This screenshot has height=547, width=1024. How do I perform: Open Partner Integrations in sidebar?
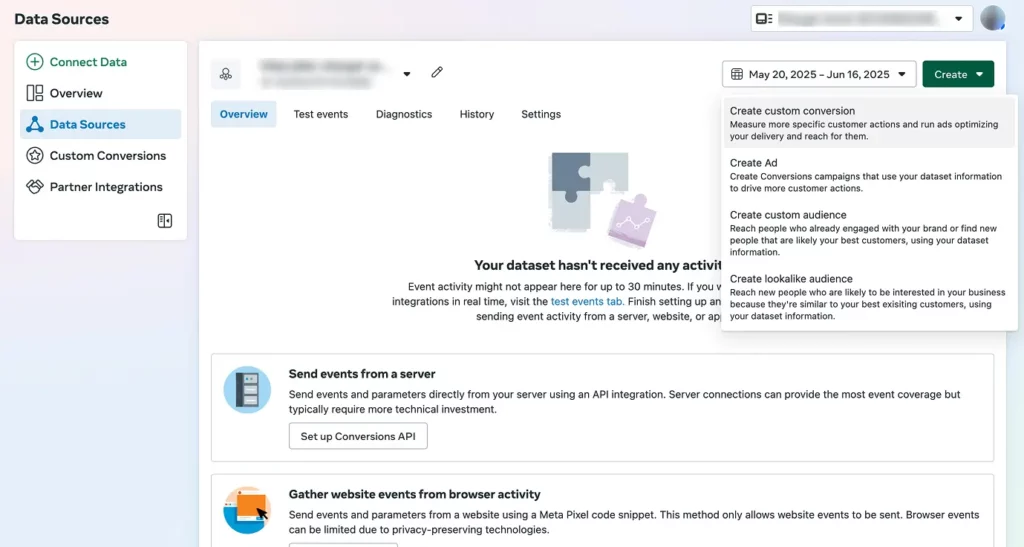tap(101, 187)
